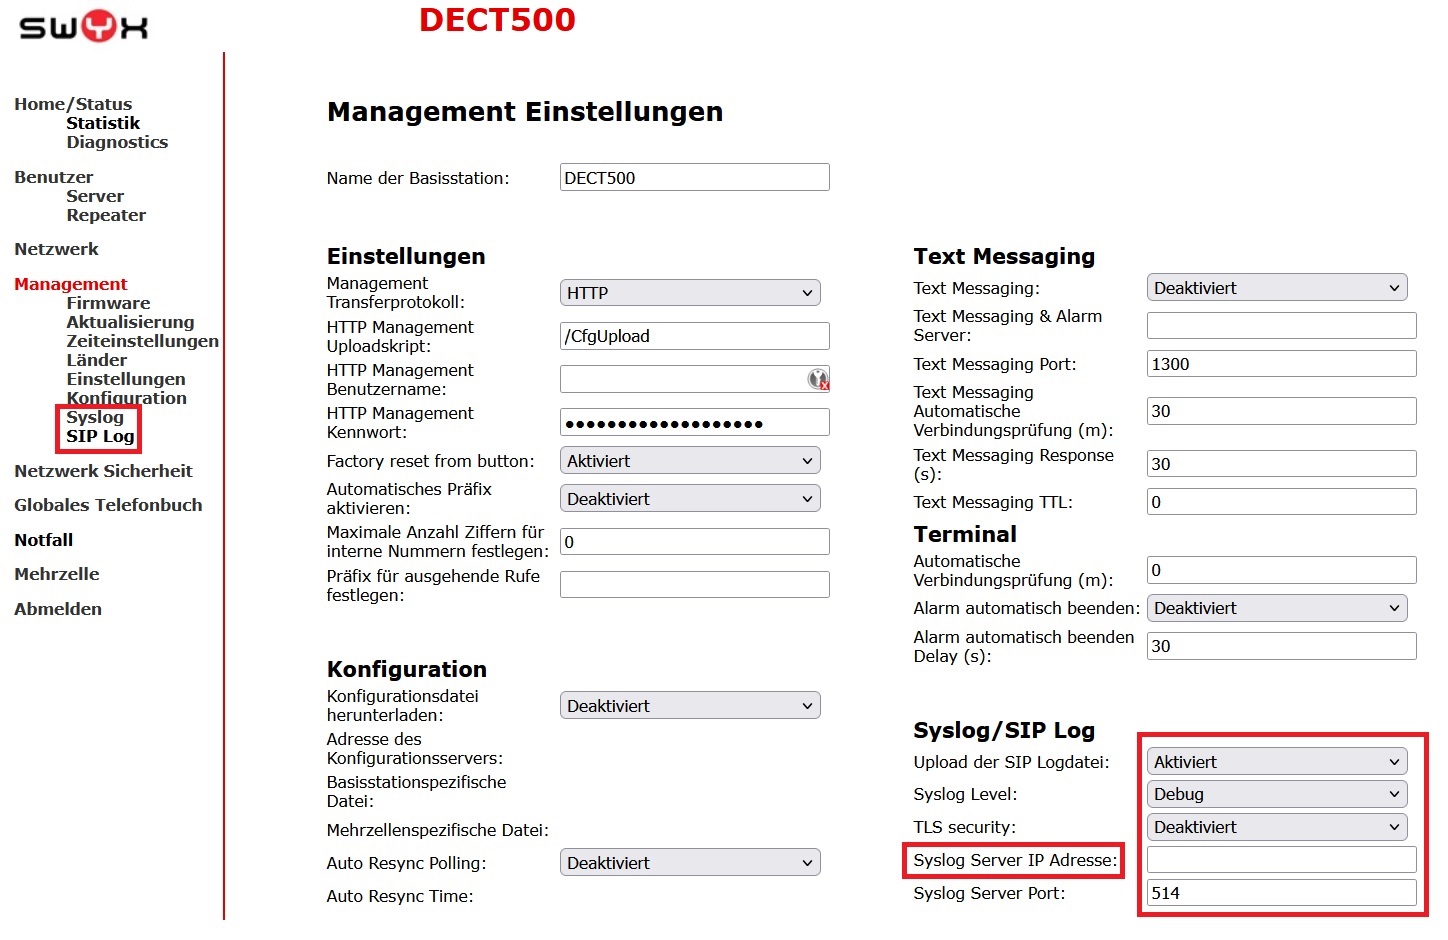Image resolution: width=1448 pixels, height=940 pixels.
Task: Change the Factory reset from button setting
Action: (688, 460)
